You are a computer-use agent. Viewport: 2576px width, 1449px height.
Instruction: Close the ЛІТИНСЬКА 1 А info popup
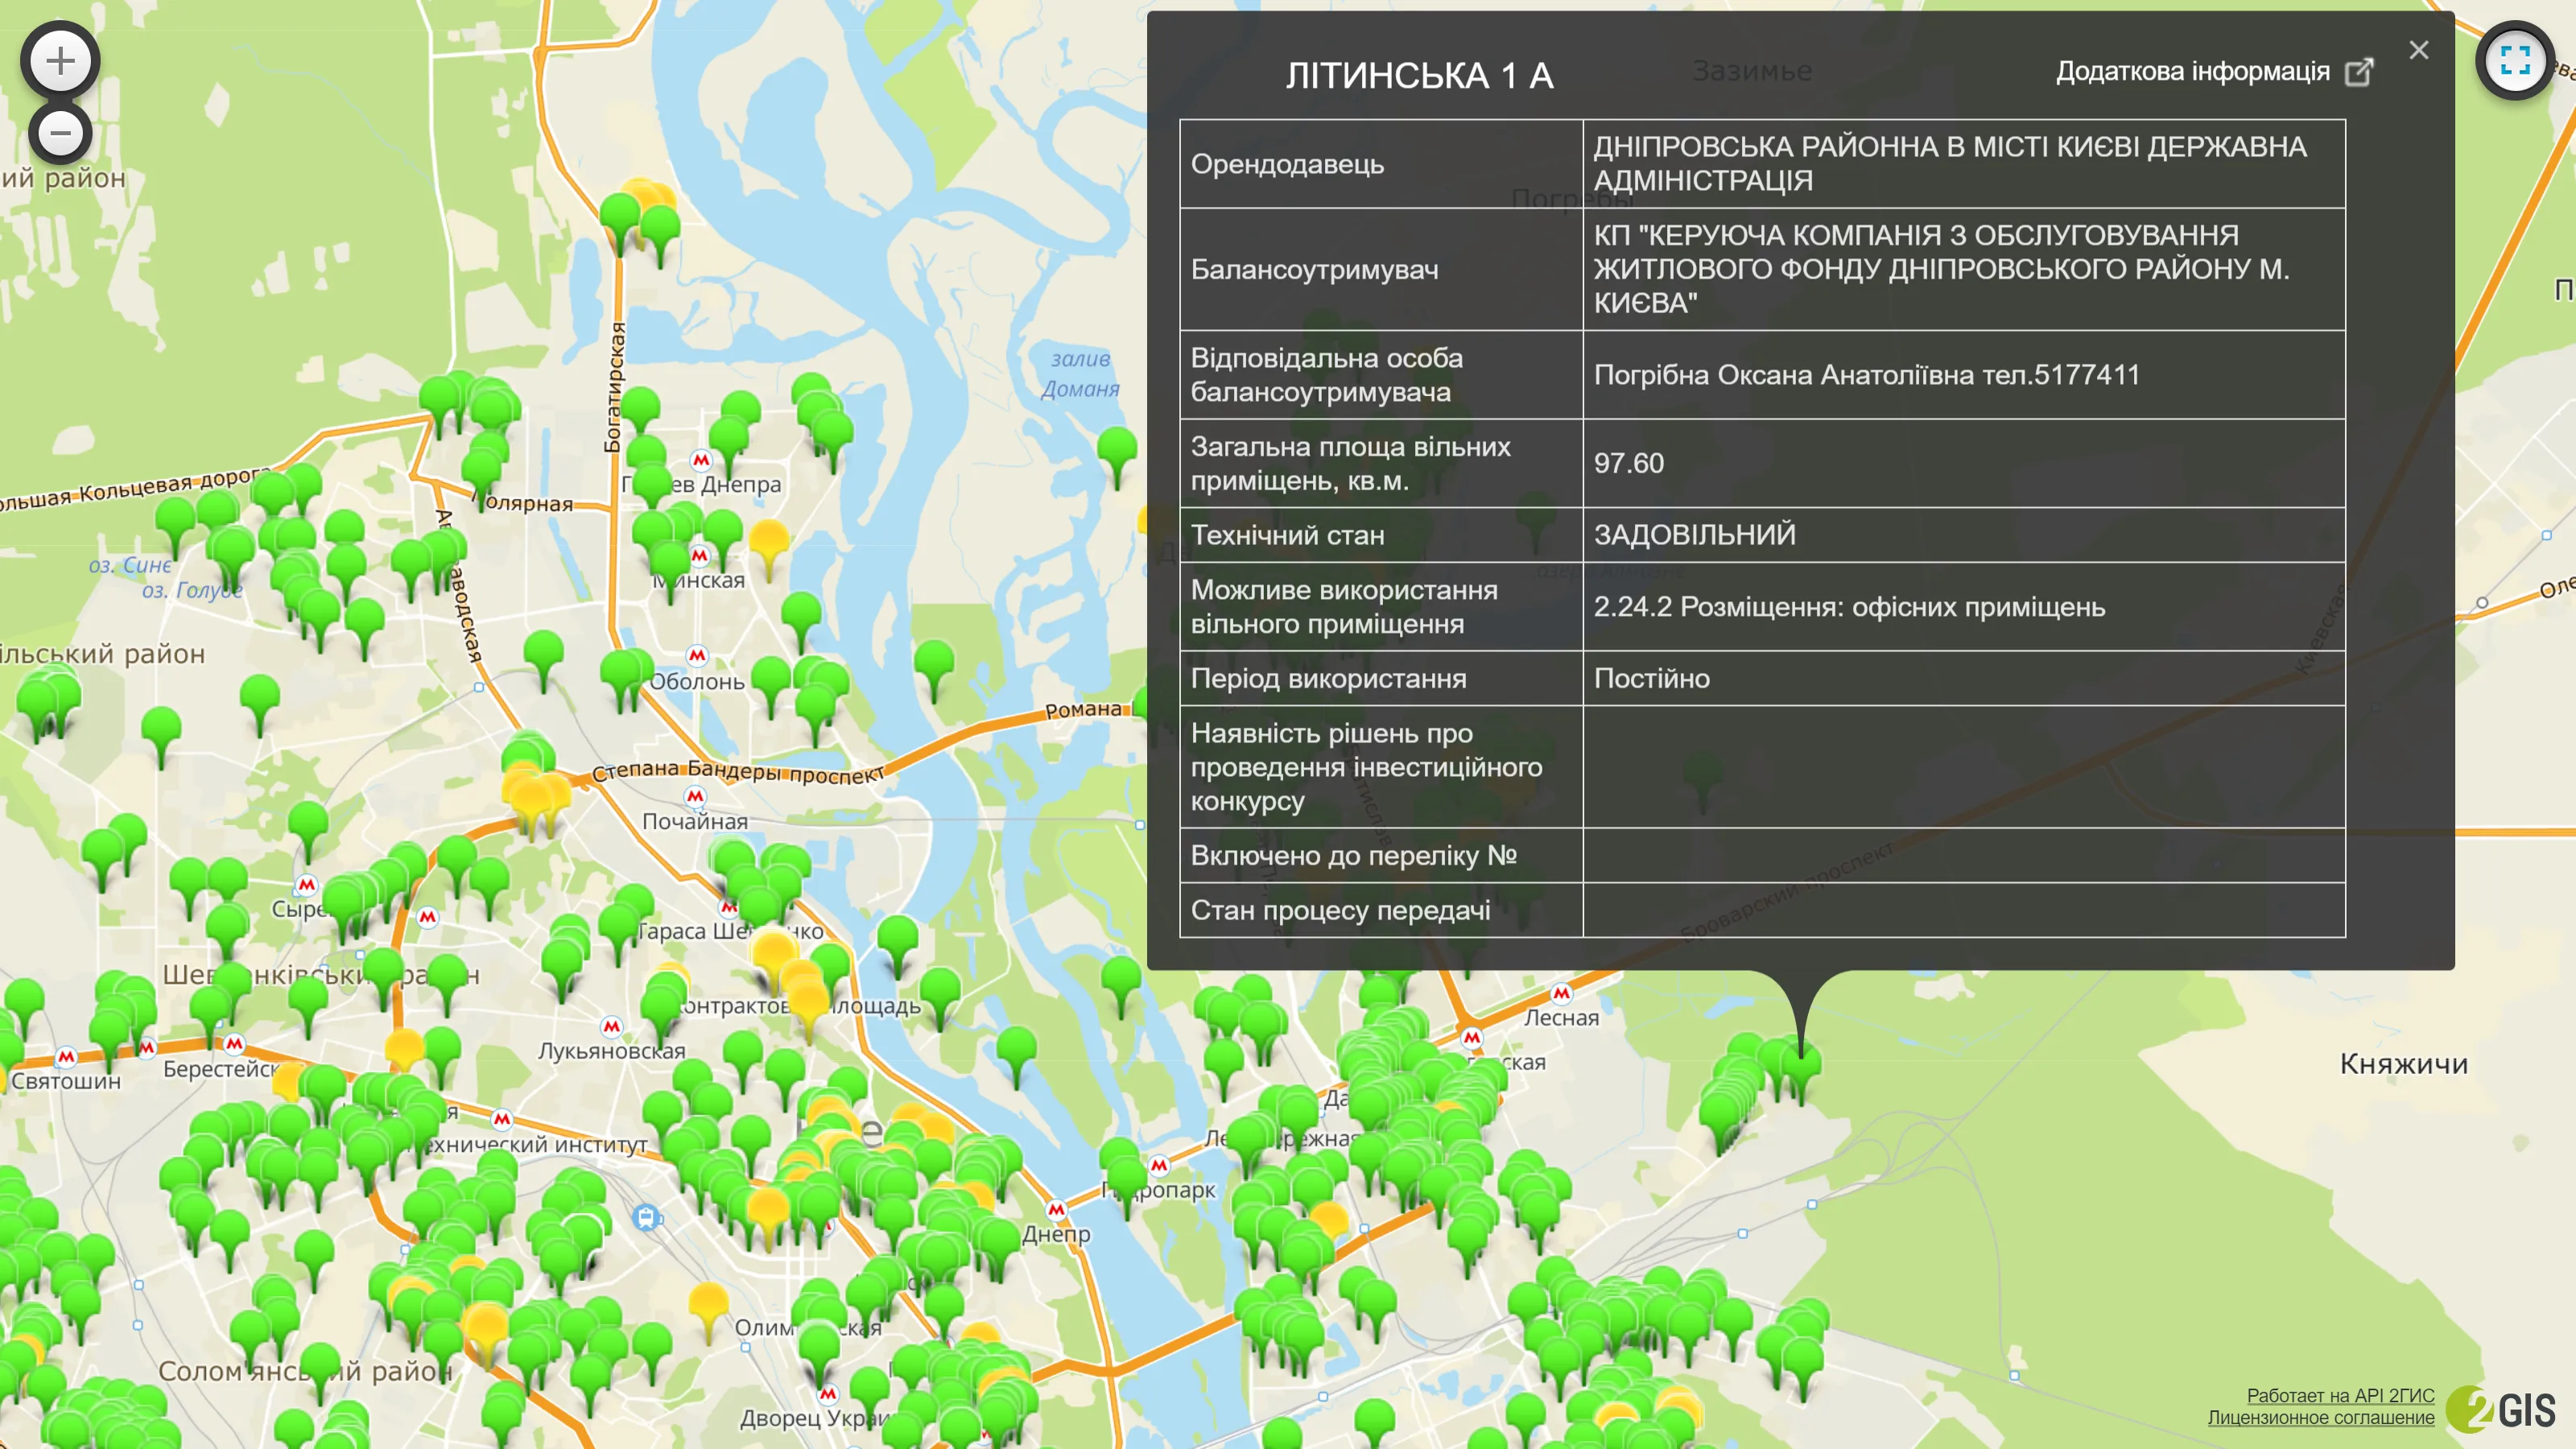2418,50
